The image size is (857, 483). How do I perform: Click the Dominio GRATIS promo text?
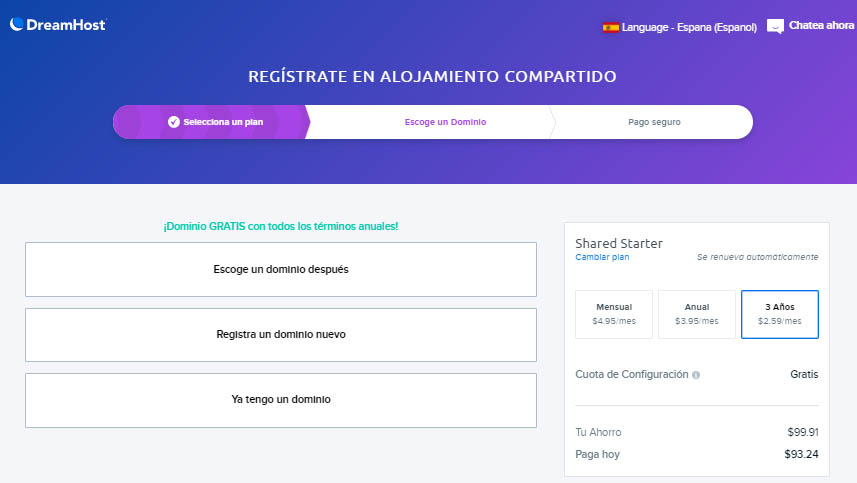pos(281,226)
